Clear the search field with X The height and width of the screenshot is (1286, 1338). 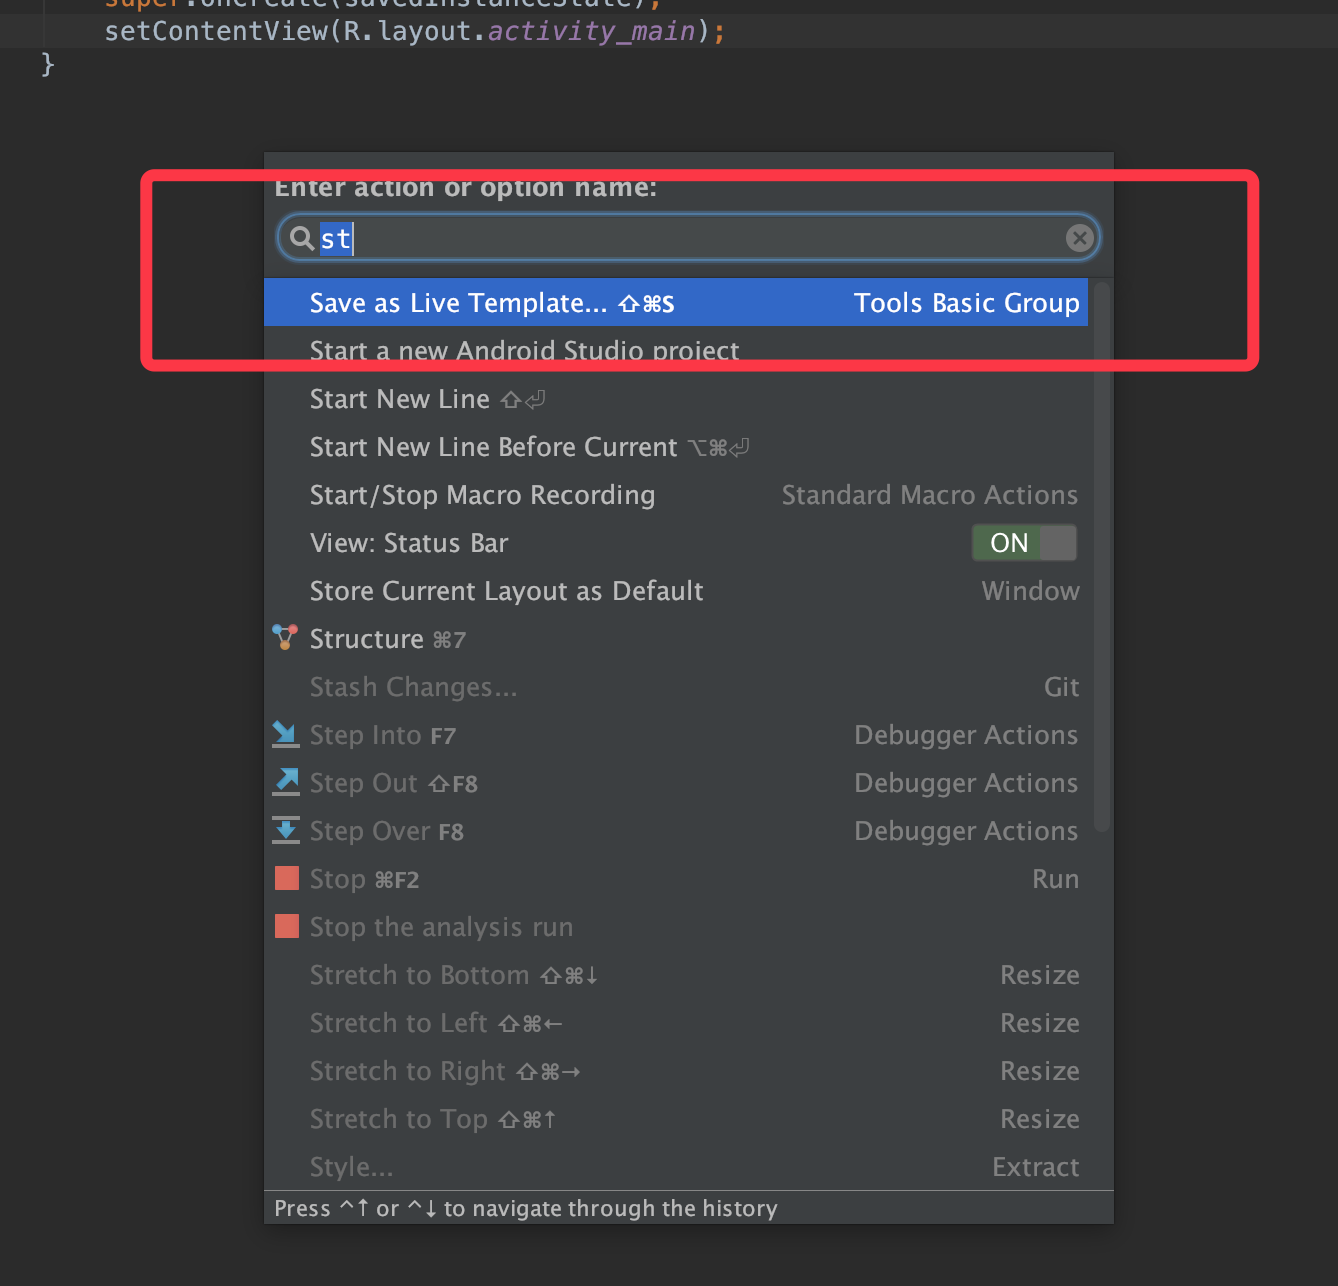tap(1079, 238)
